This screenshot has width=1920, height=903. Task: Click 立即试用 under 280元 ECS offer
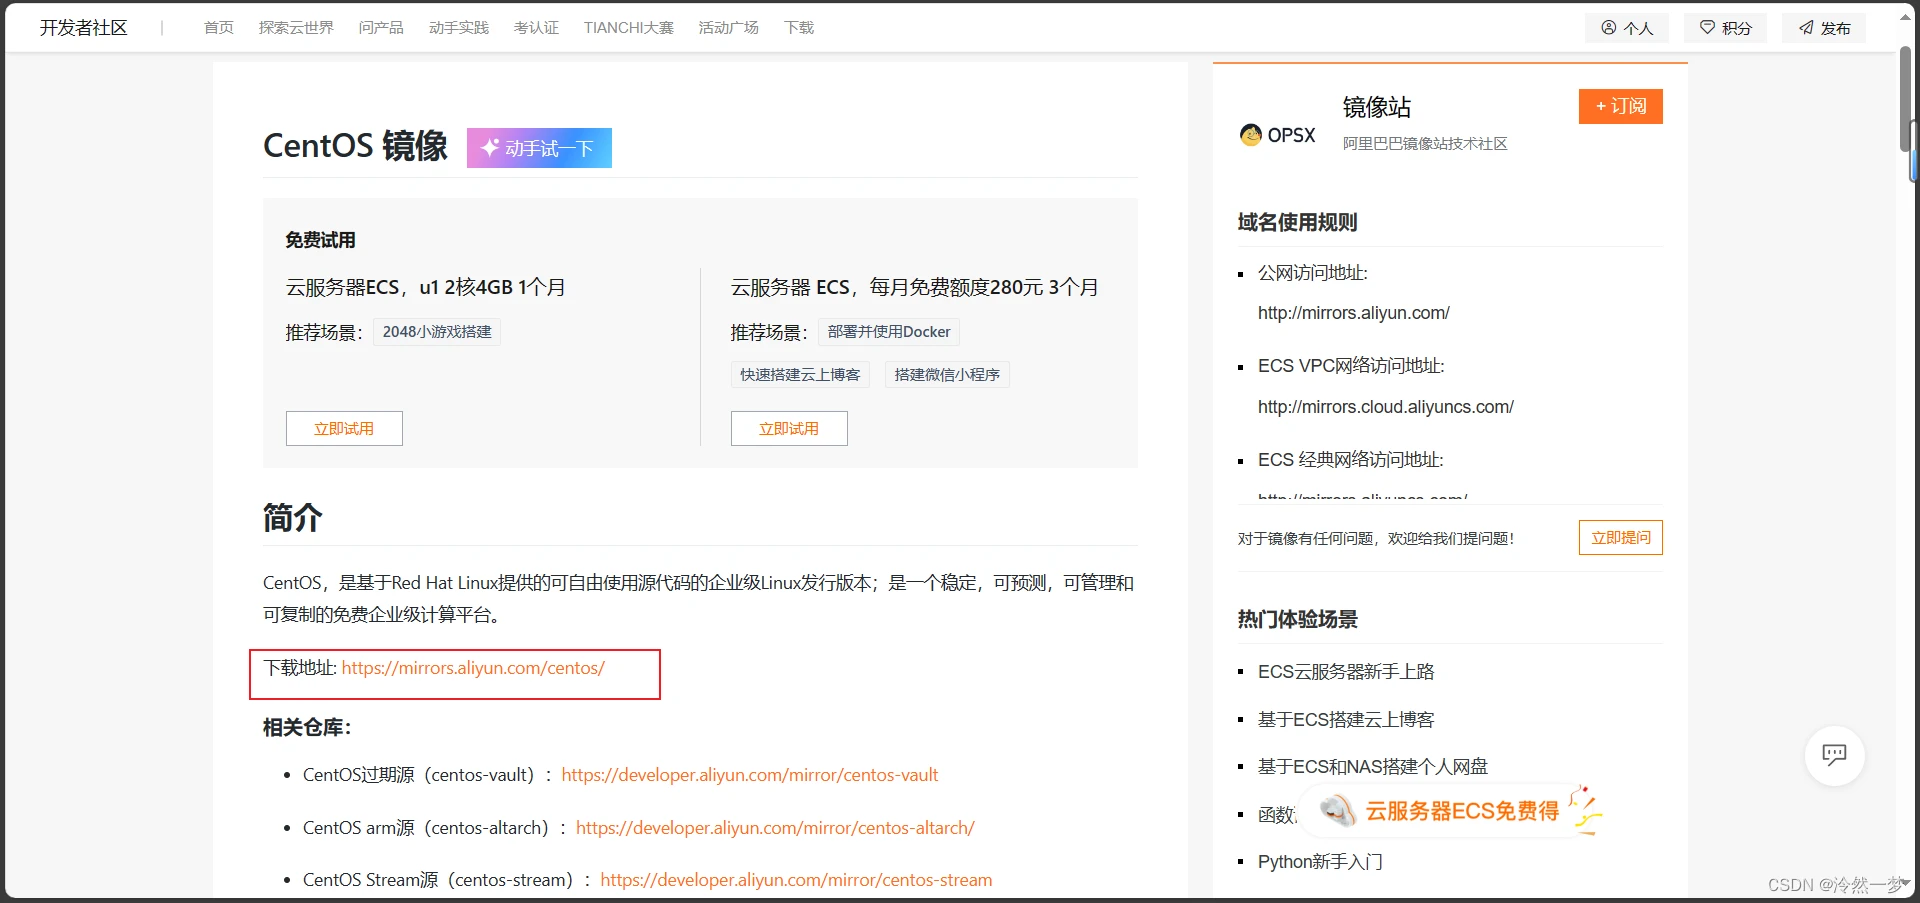(x=789, y=428)
